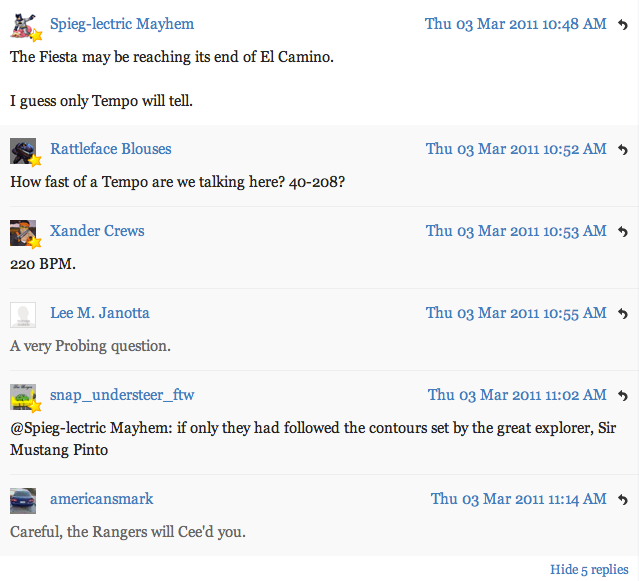Image resolution: width=639 pixels, height=581 pixels.
Task: Open the snap_understeer_ftw username link
Action: click(122, 395)
